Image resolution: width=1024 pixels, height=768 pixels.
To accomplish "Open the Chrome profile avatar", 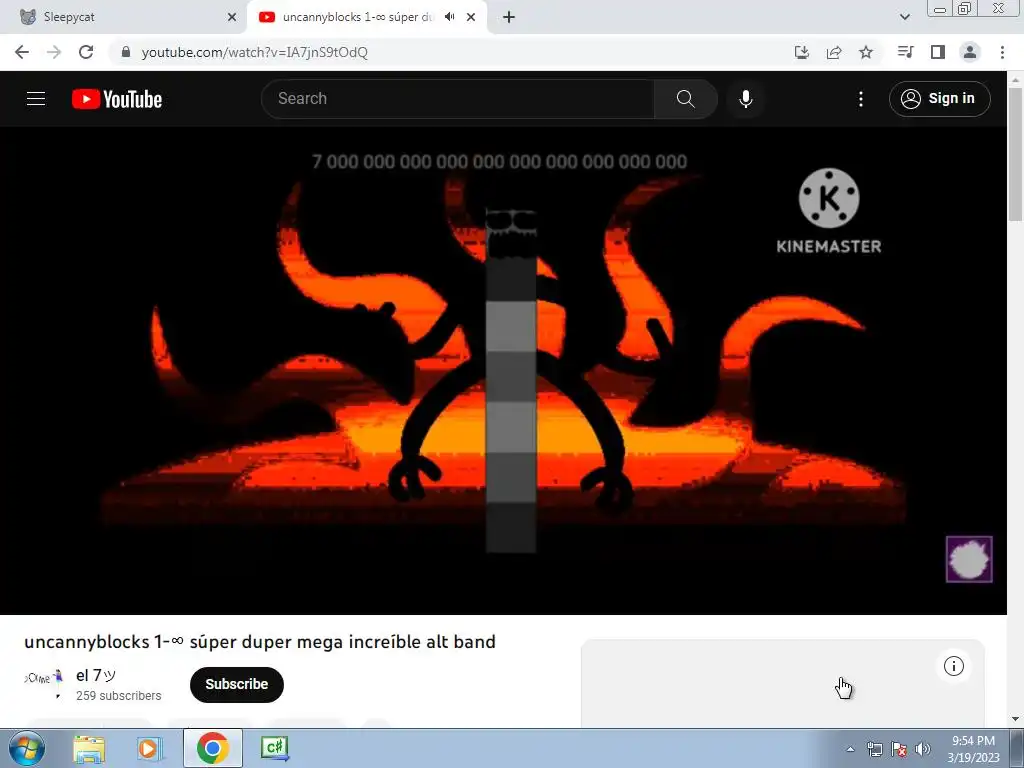I will pyautogui.click(x=970, y=52).
